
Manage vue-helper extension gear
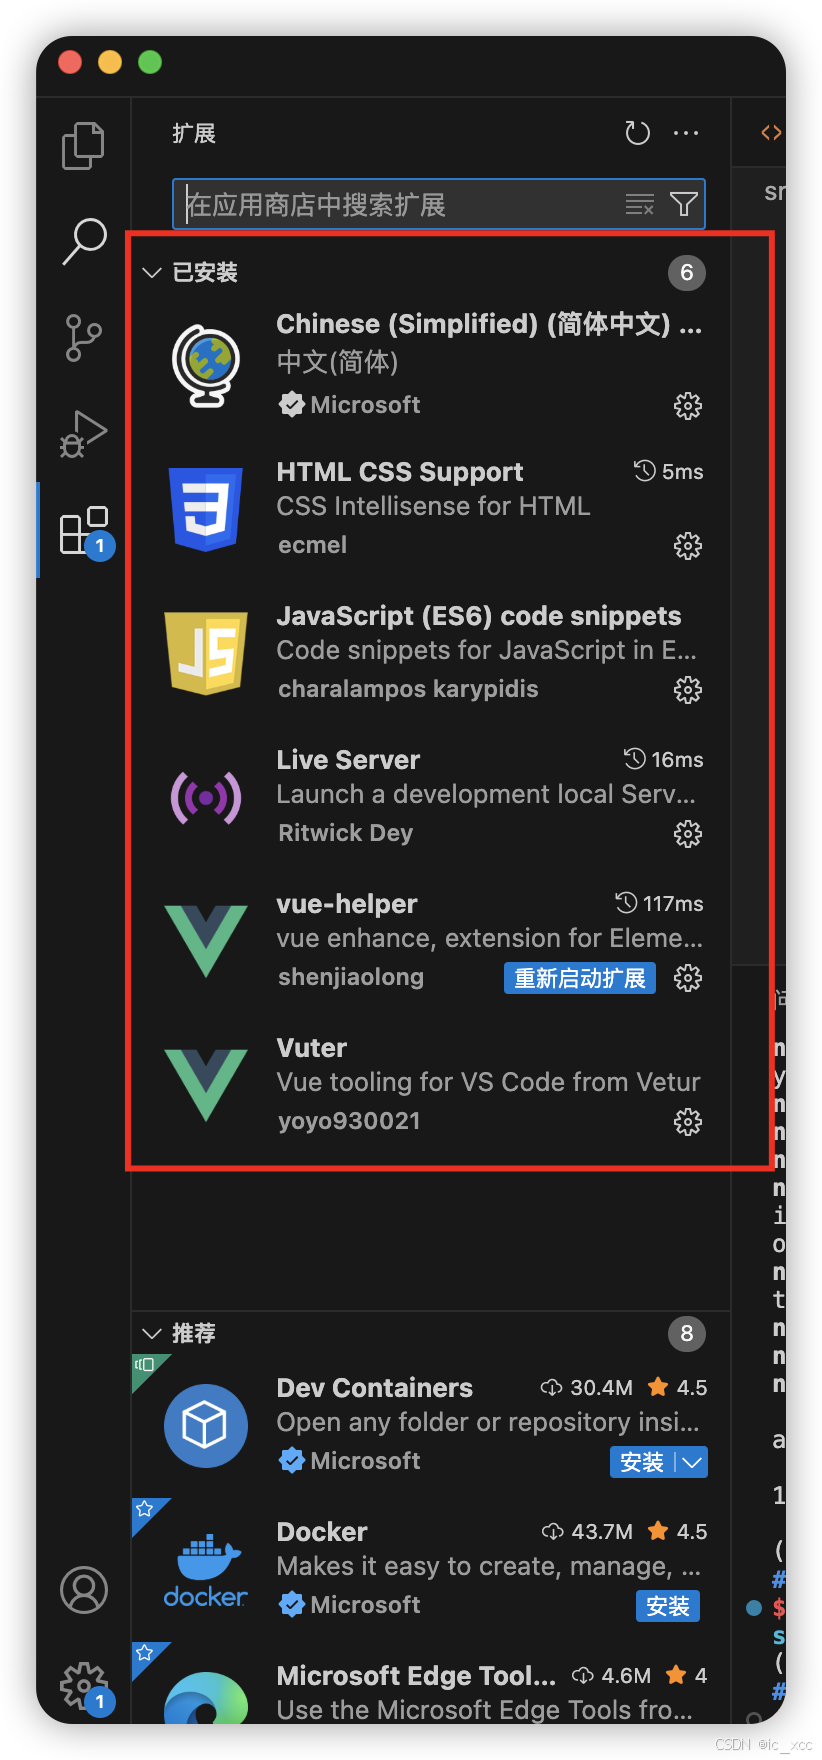[x=688, y=978]
